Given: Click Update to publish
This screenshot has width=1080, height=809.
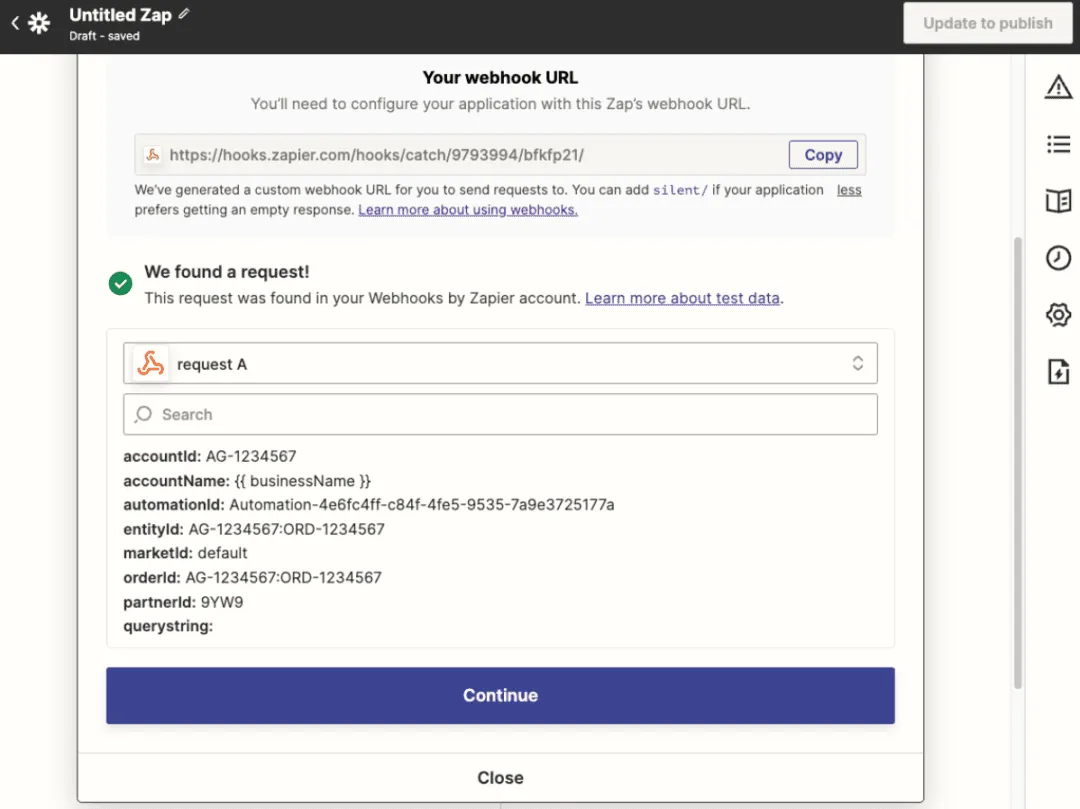Looking at the screenshot, I should (987, 23).
